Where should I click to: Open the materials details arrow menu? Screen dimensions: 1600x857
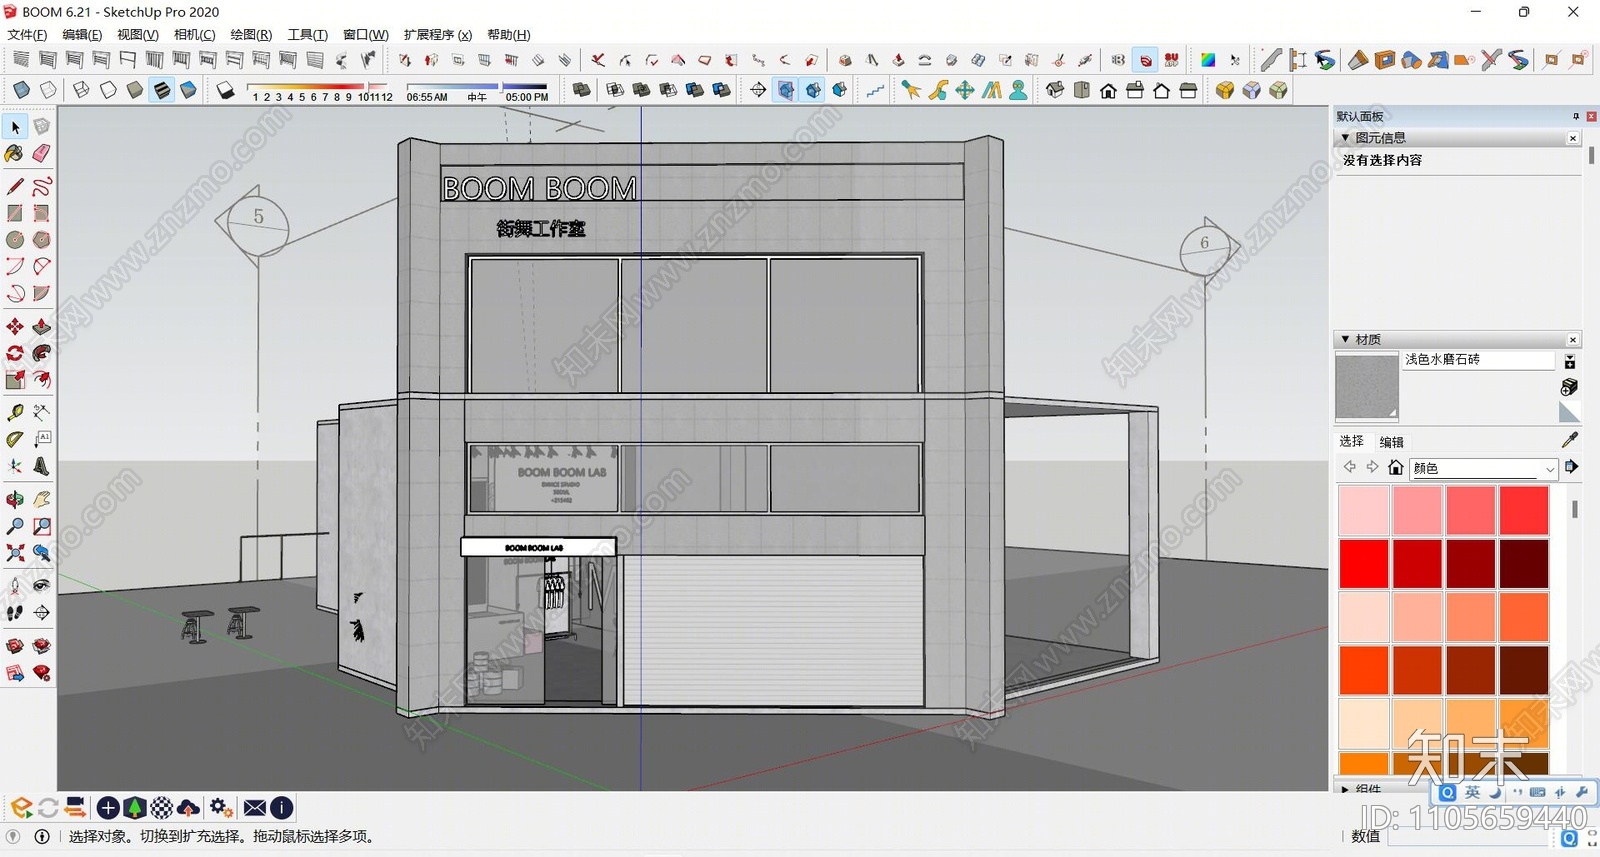click(x=1571, y=467)
